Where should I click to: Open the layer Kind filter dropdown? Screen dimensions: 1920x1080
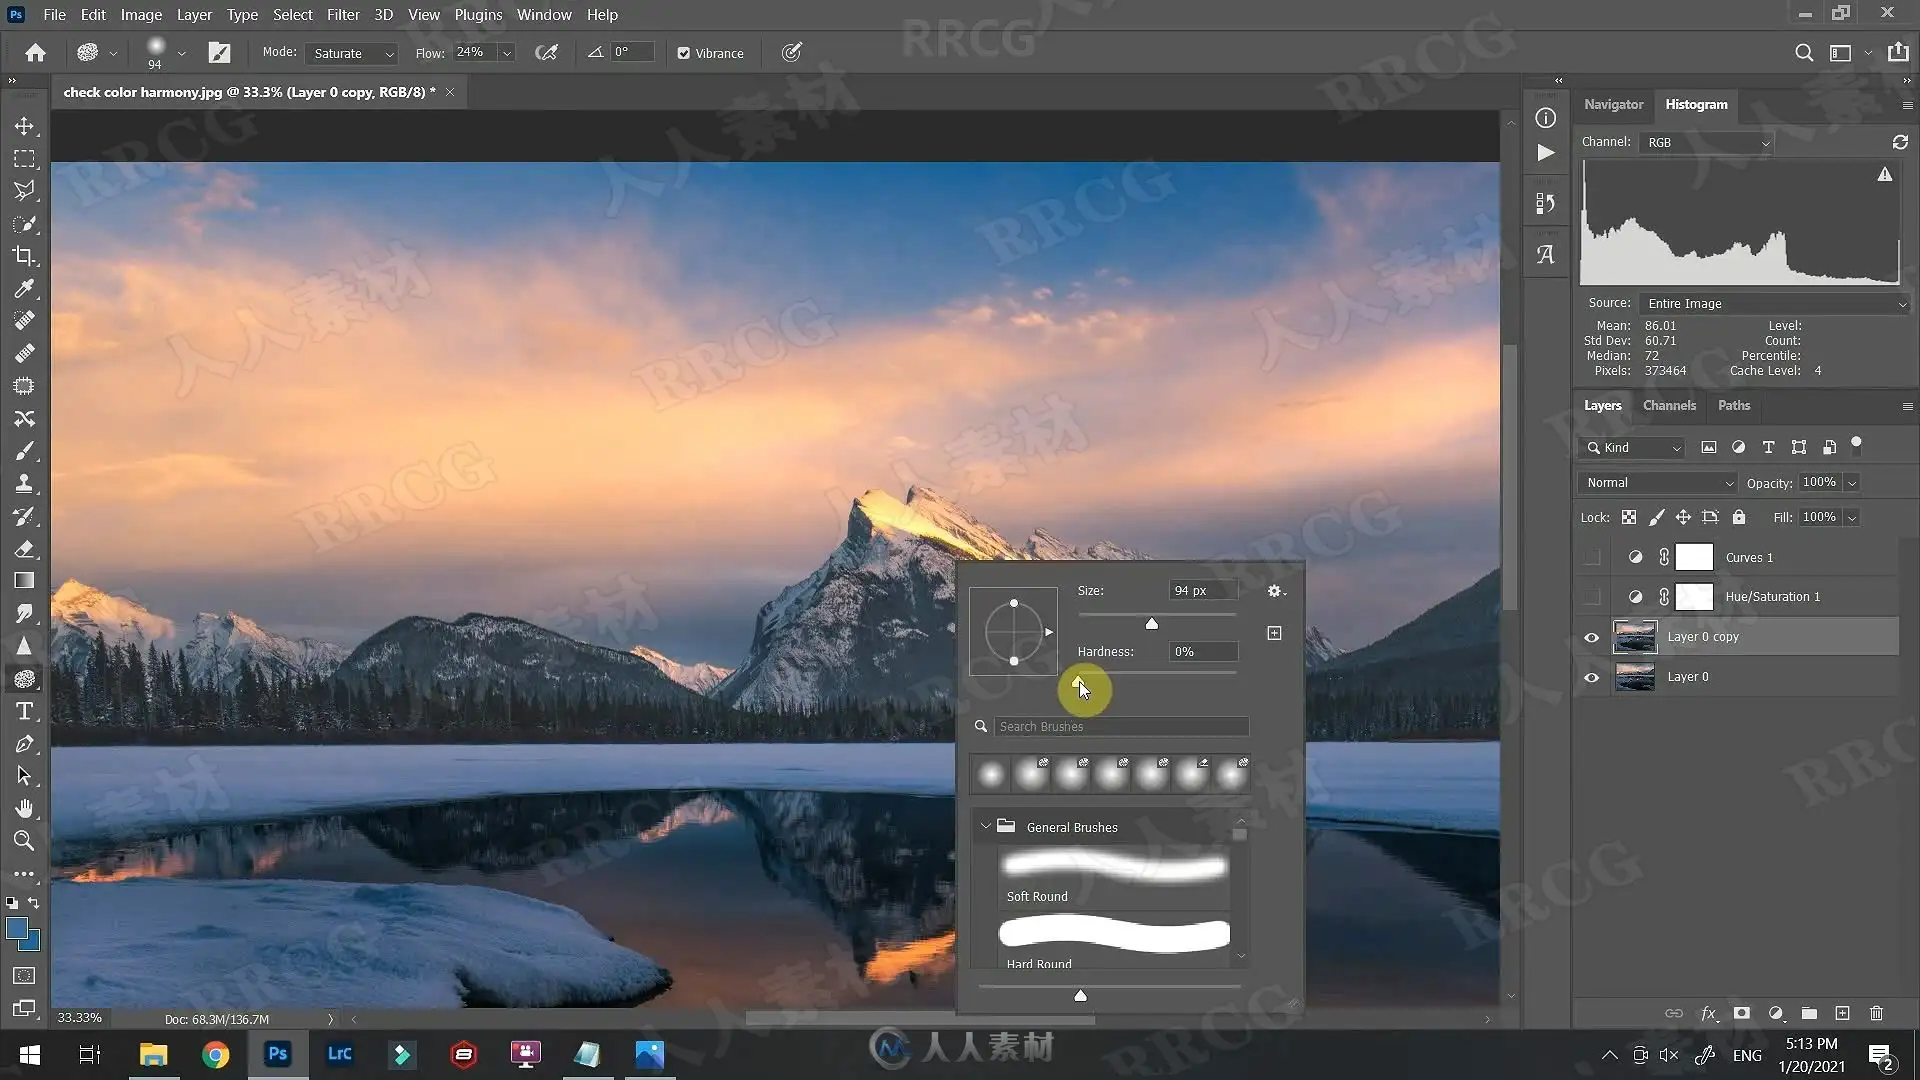[1633, 447]
